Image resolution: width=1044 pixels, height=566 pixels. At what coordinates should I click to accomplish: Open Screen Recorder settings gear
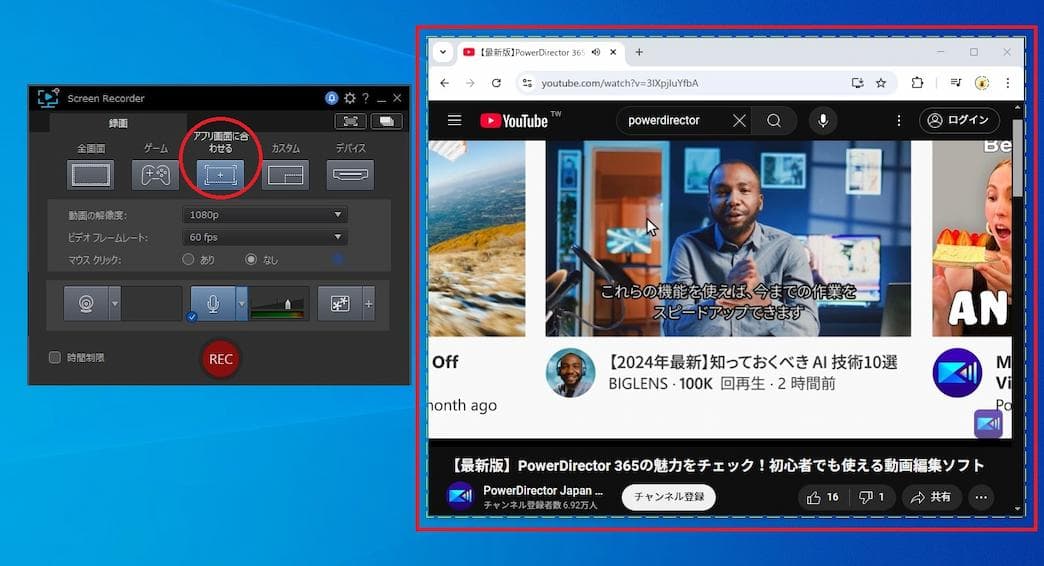[x=350, y=99]
